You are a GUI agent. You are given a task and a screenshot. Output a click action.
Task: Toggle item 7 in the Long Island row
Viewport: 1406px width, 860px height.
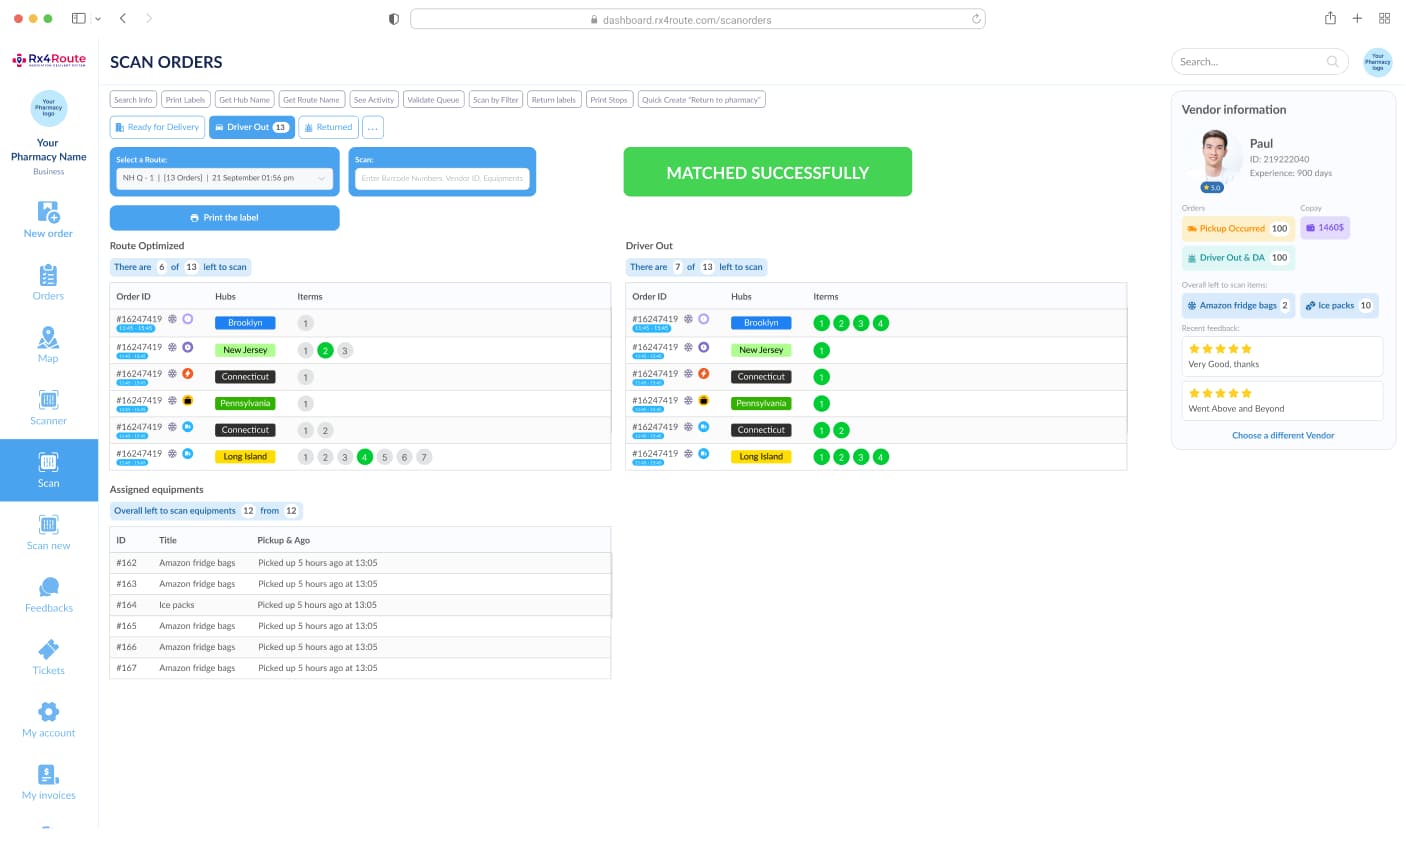coord(424,457)
